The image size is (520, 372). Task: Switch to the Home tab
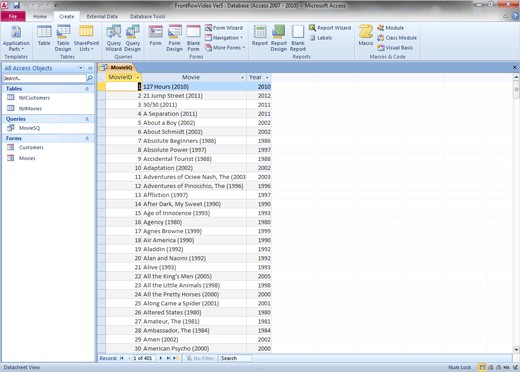(x=40, y=16)
